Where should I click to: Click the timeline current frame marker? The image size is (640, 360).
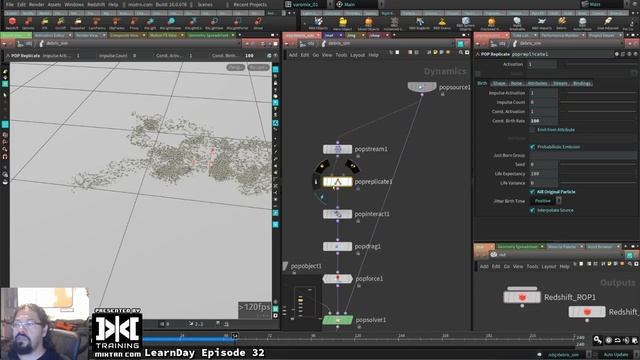235,336
